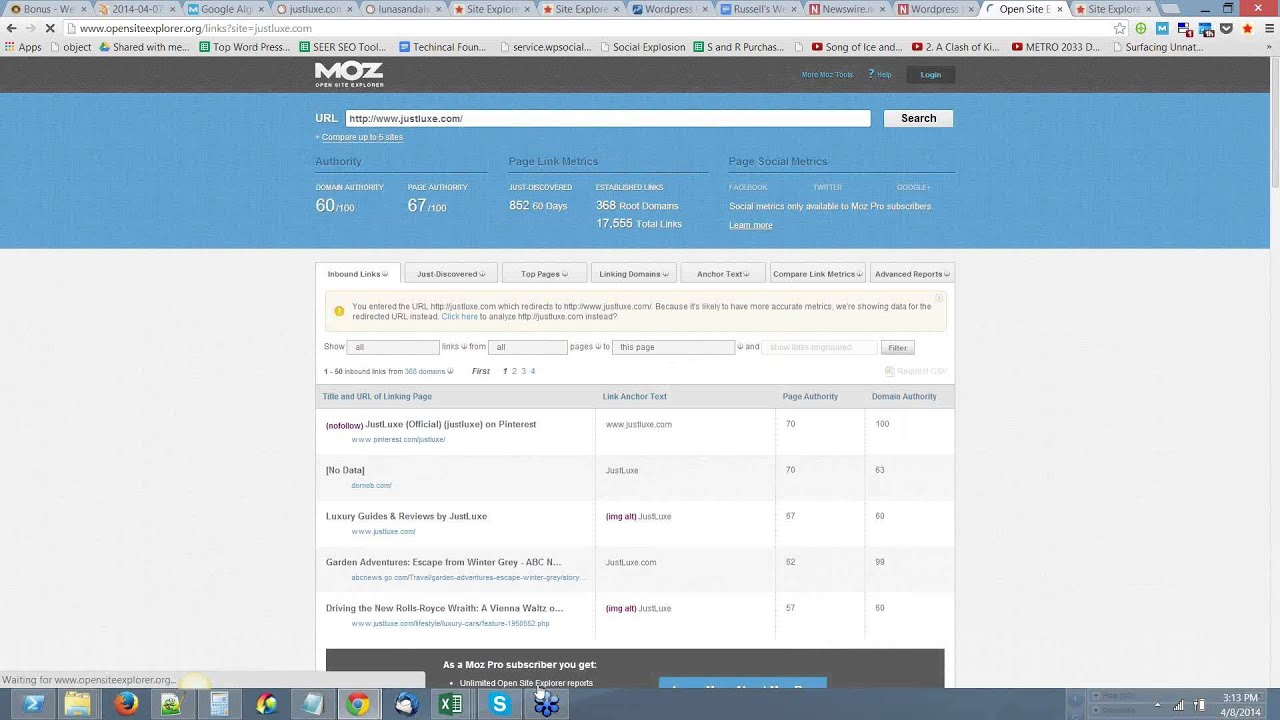Screen dimensions: 1280x720
Task: Switch to the Linking Domains tab
Action: pos(634,274)
